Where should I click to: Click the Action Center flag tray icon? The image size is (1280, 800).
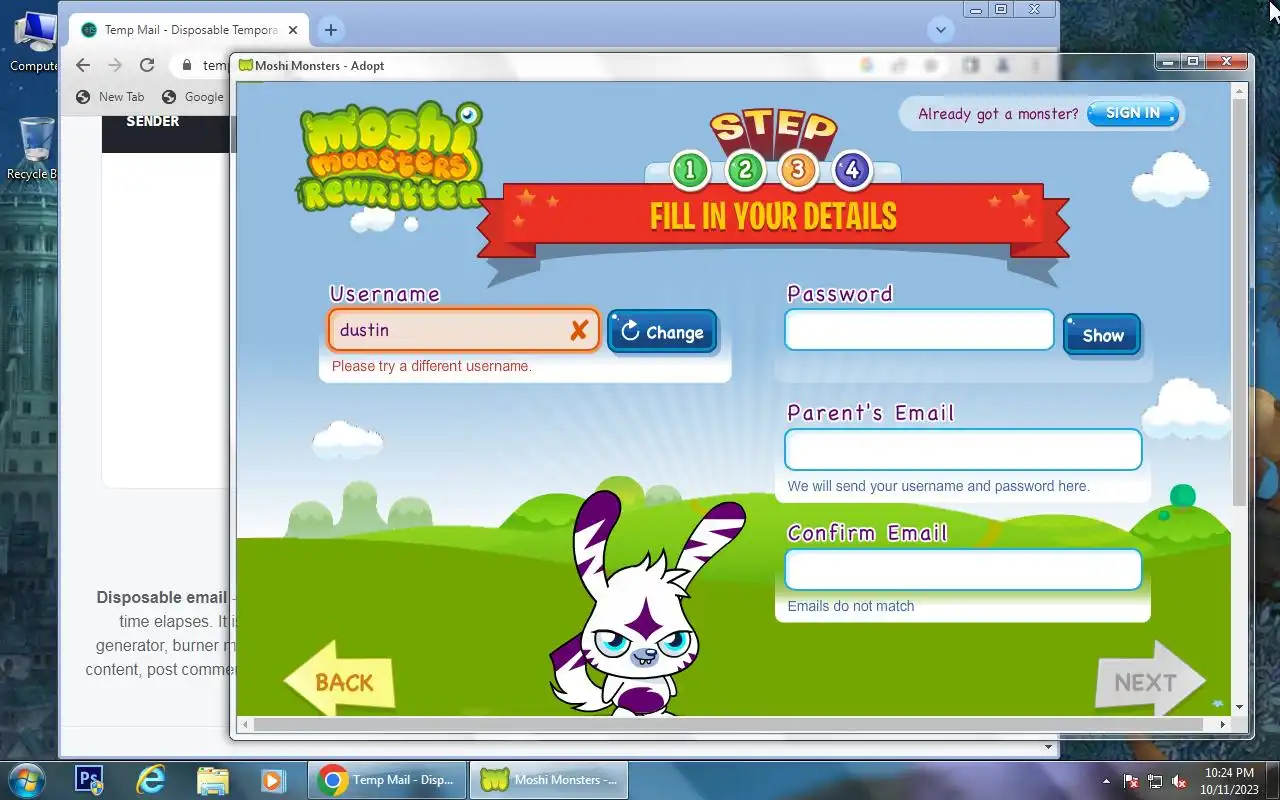pos(1131,781)
